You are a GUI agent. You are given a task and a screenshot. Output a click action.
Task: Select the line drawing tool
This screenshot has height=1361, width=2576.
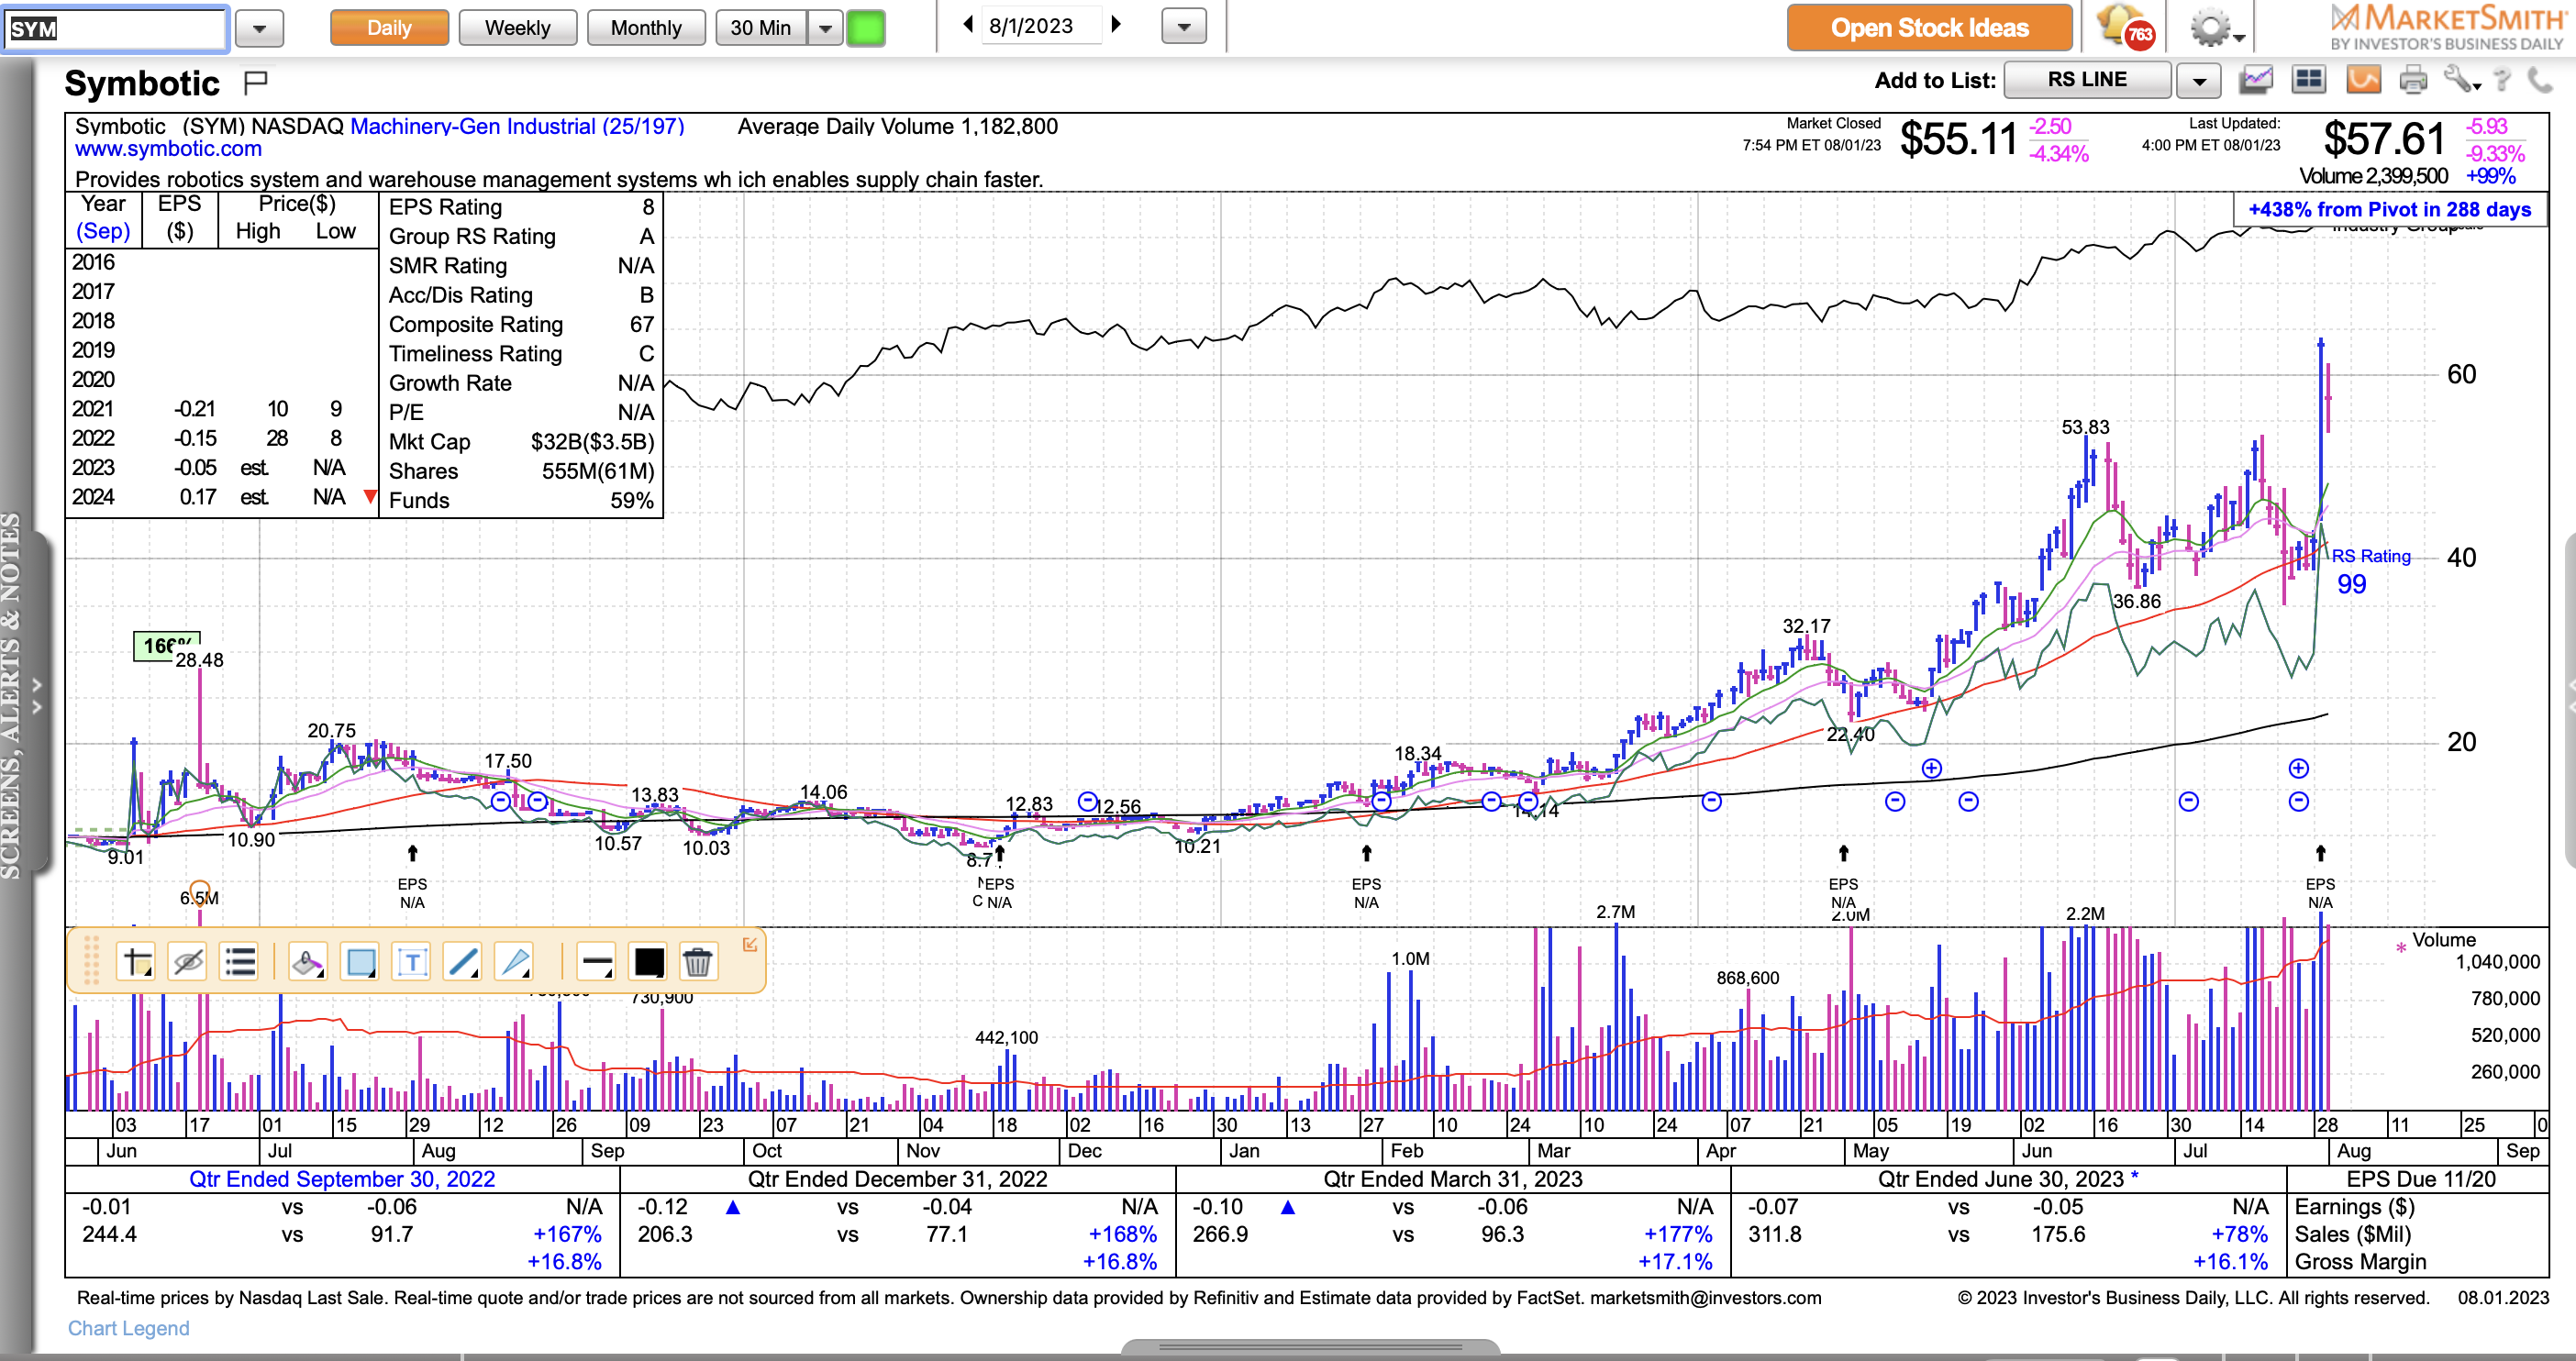462,962
